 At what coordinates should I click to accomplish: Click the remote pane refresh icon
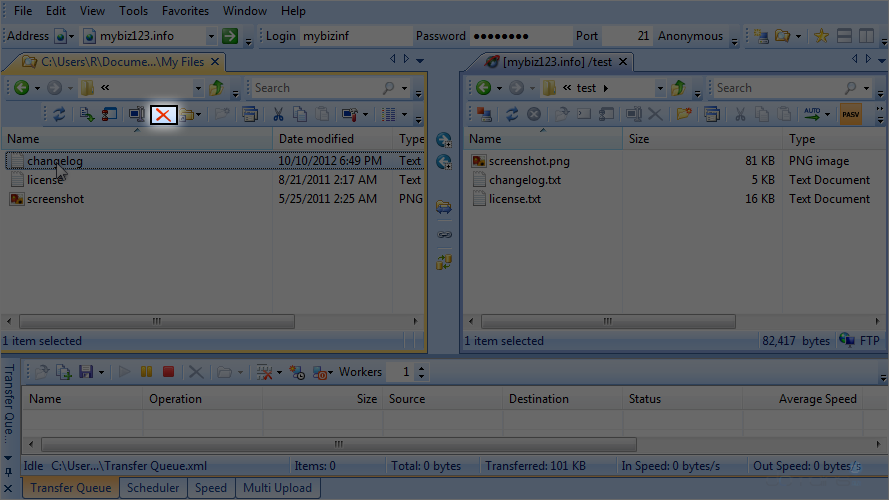click(512, 115)
